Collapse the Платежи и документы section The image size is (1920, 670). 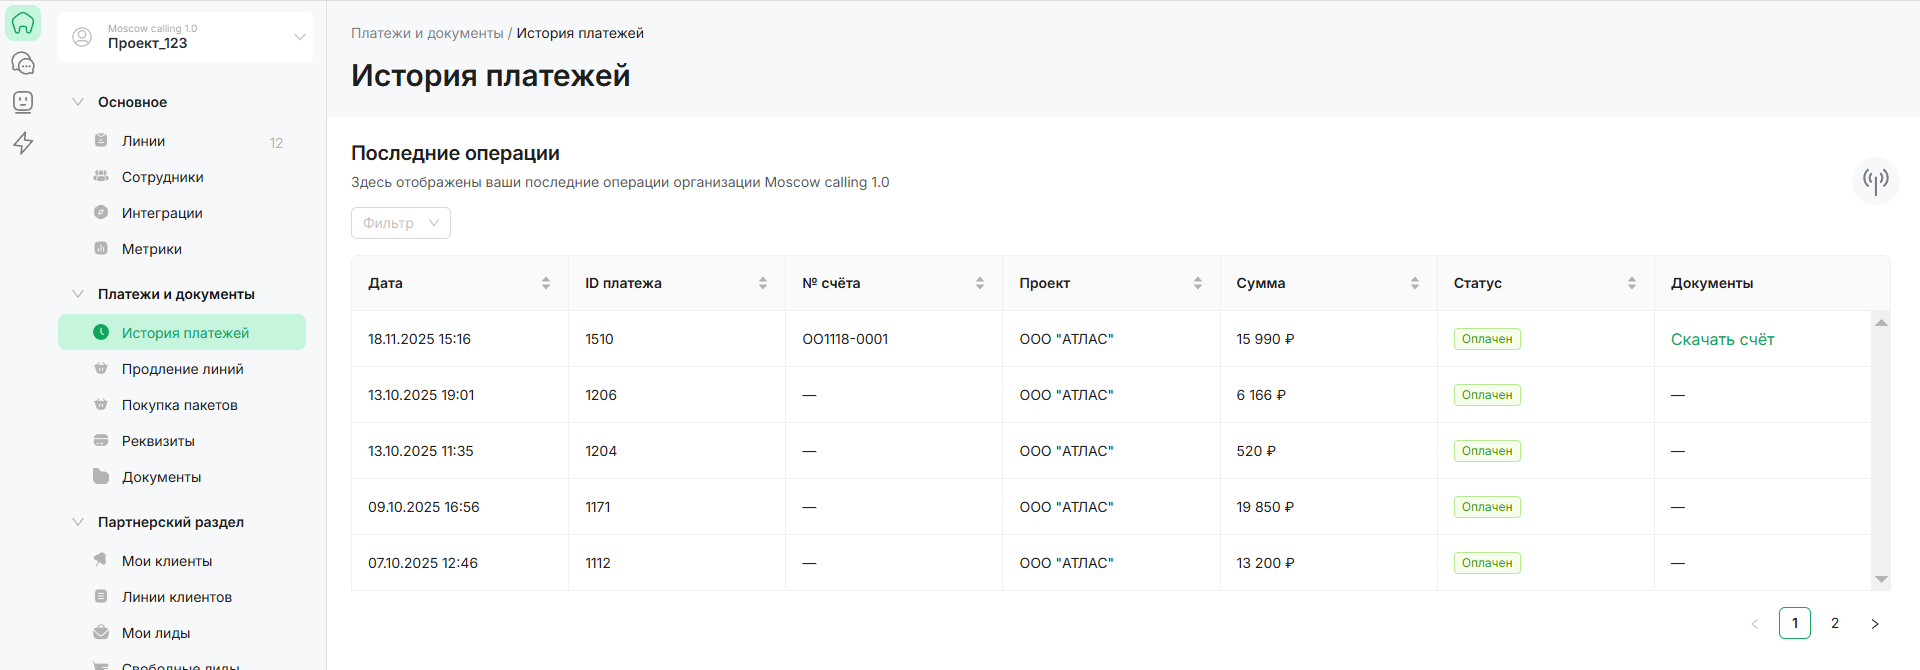coord(78,294)
